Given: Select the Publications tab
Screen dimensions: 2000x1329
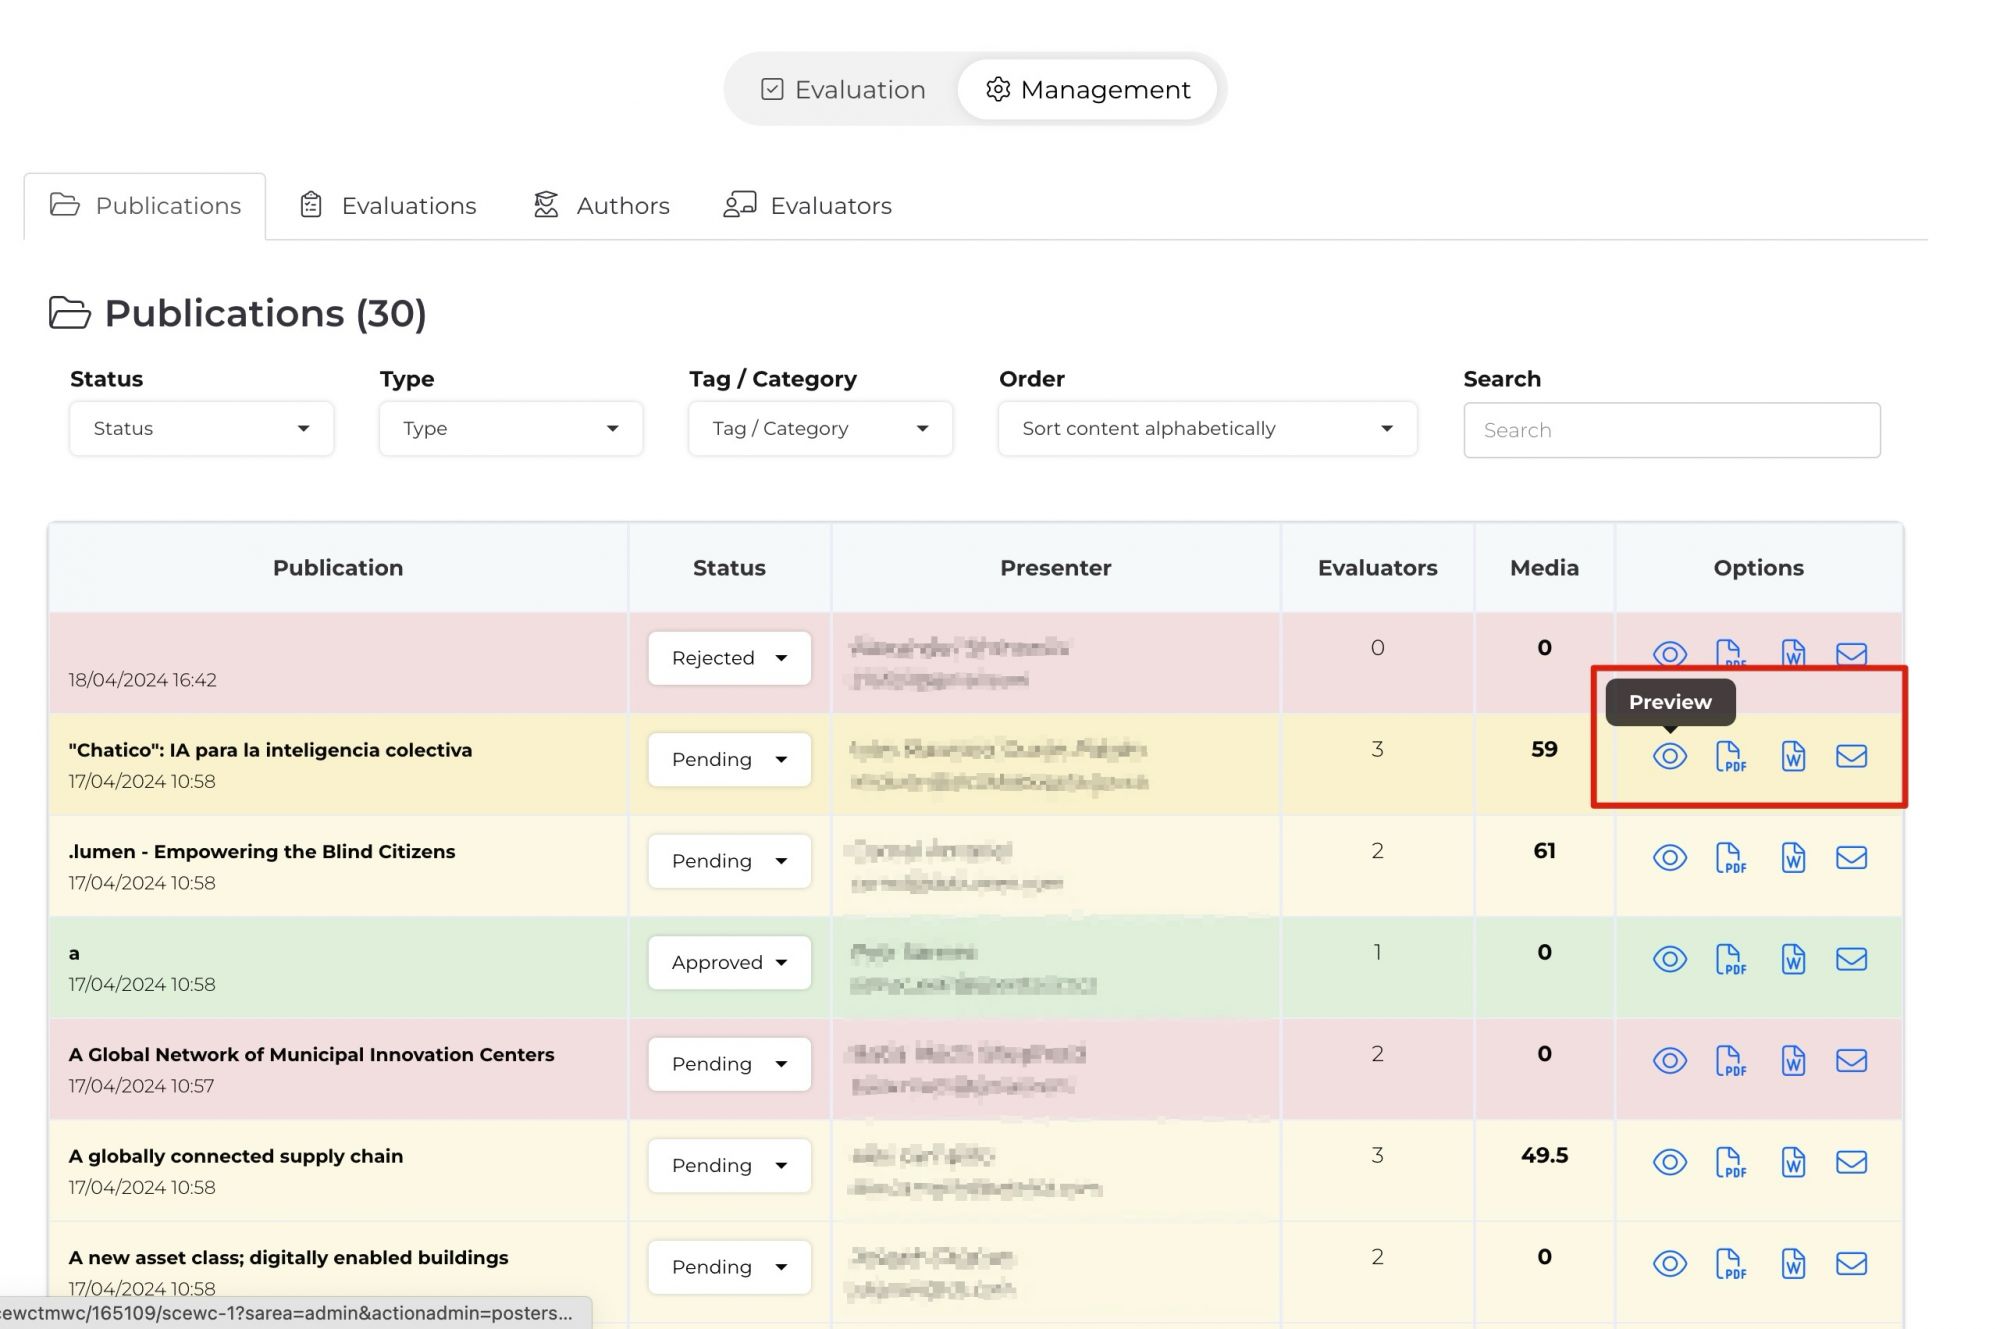Looking at the screenshot, I should [x=145, y=206].
